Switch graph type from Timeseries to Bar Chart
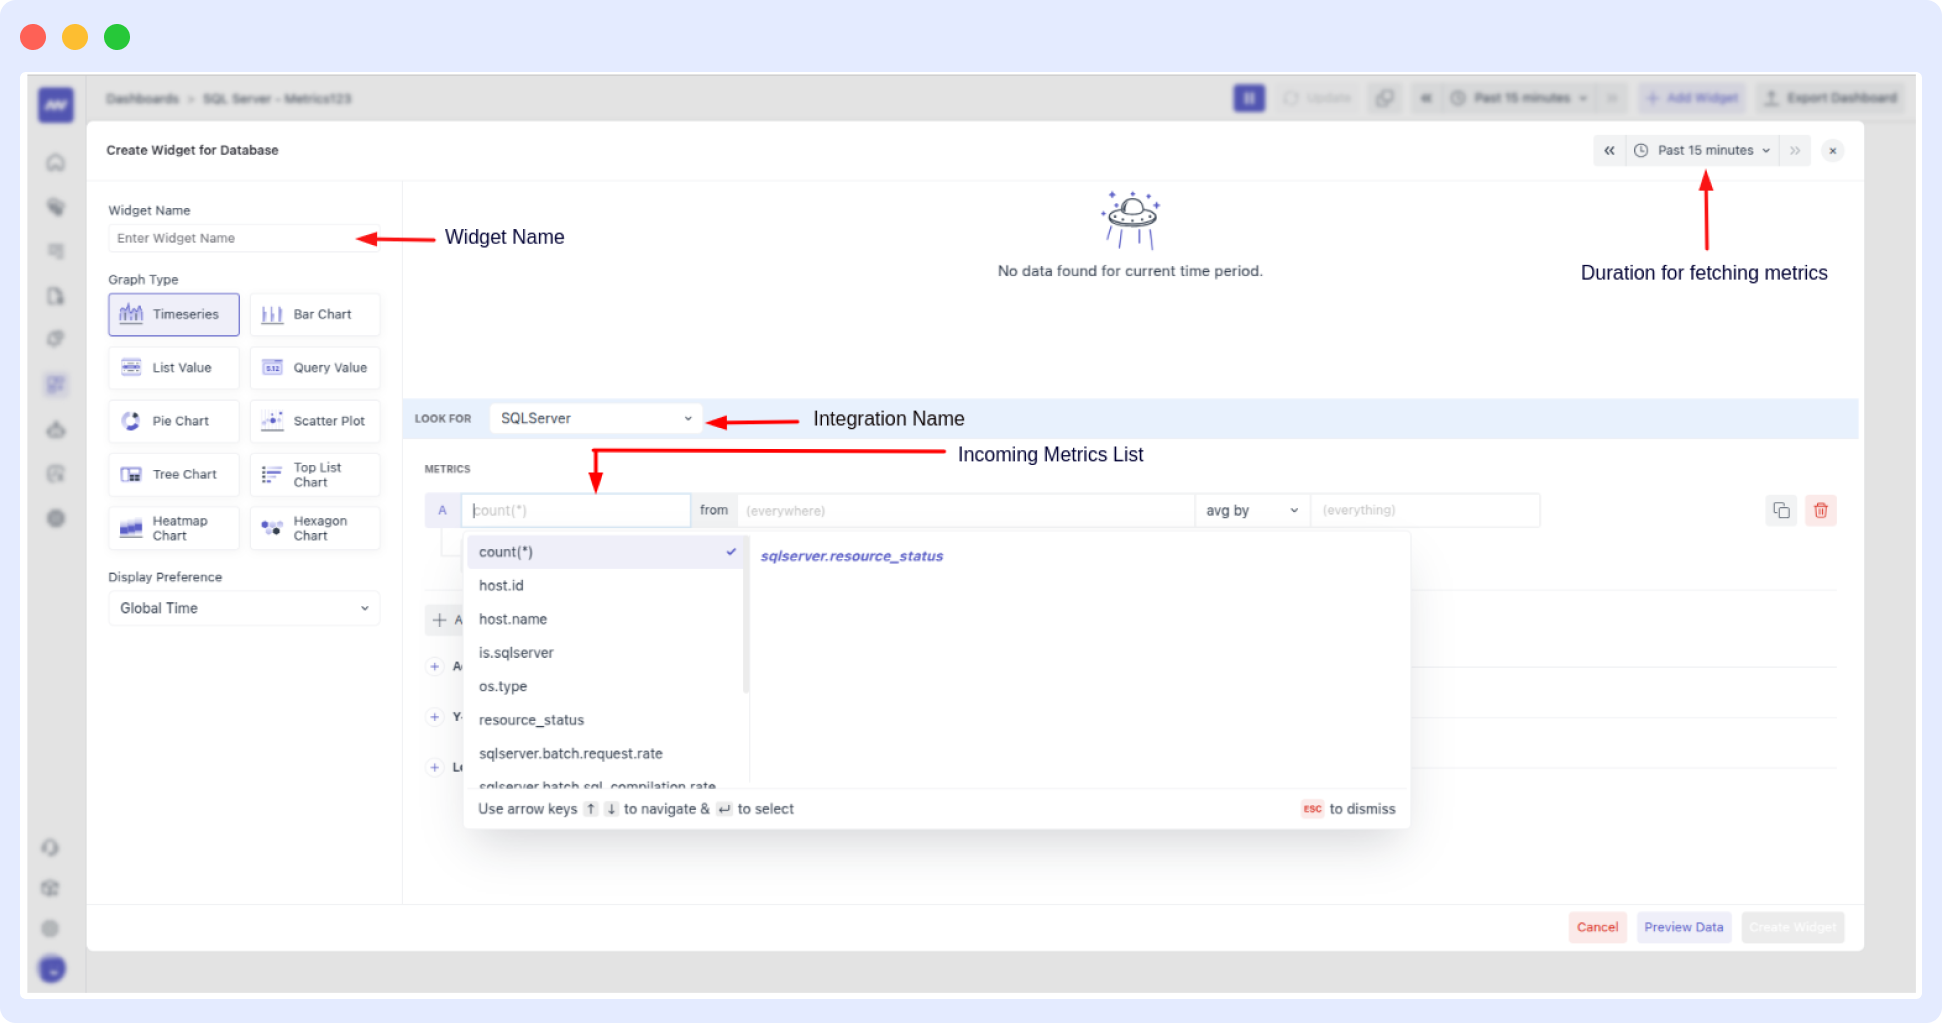Viewport: 1942px width, 1023px height. [x=315, y=314]
